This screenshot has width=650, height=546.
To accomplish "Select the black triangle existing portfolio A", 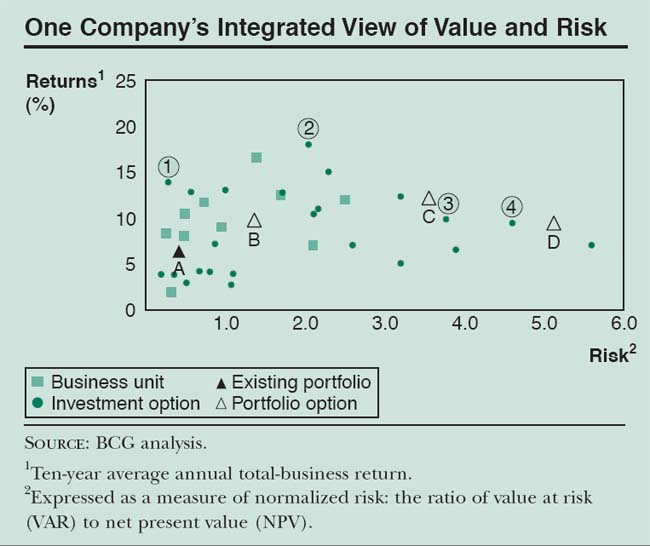I will coord(179,252).
